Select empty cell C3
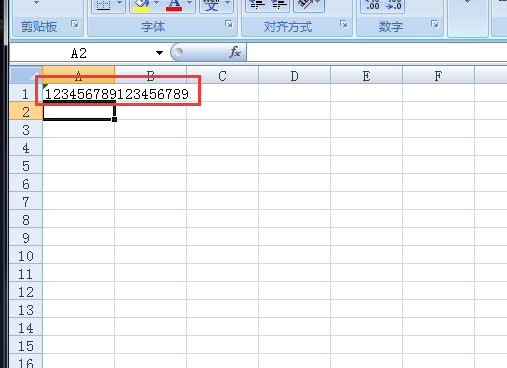Screen dimensions: 507x368 click(x=222, y=129)
